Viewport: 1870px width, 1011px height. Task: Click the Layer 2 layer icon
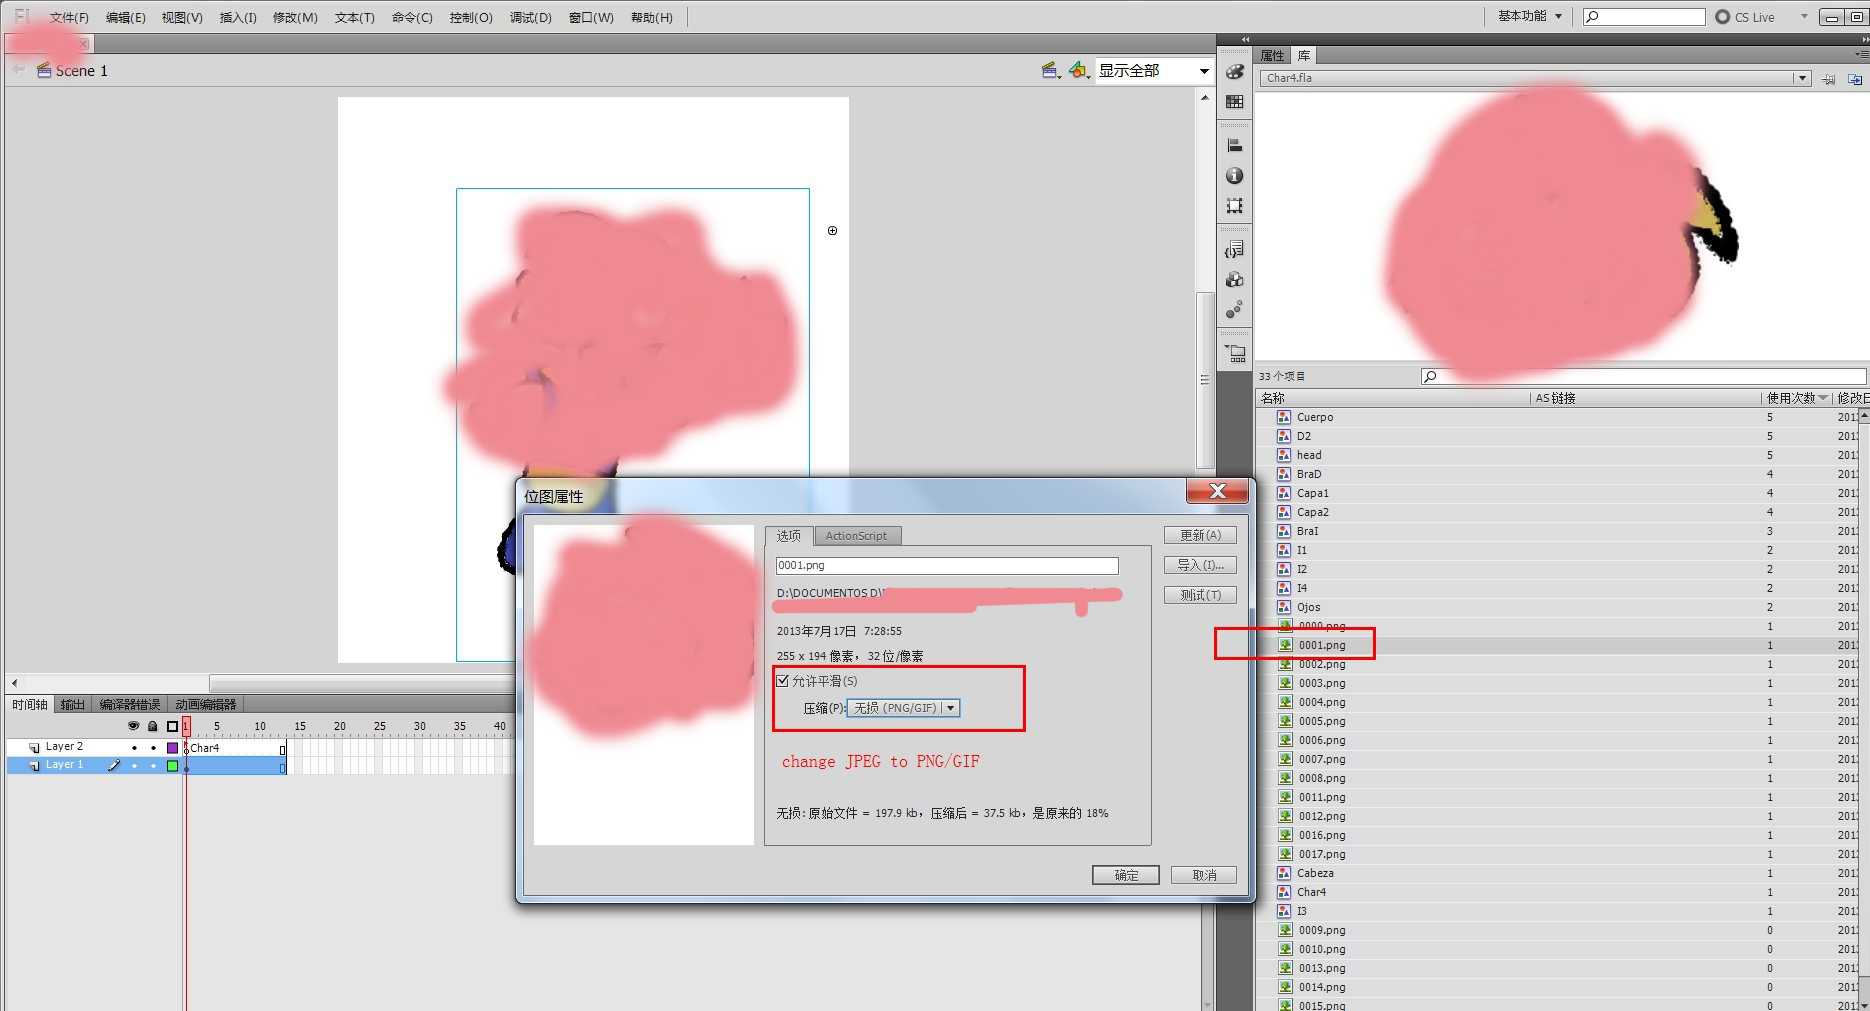pyautogui.click(x=34, y=747)
